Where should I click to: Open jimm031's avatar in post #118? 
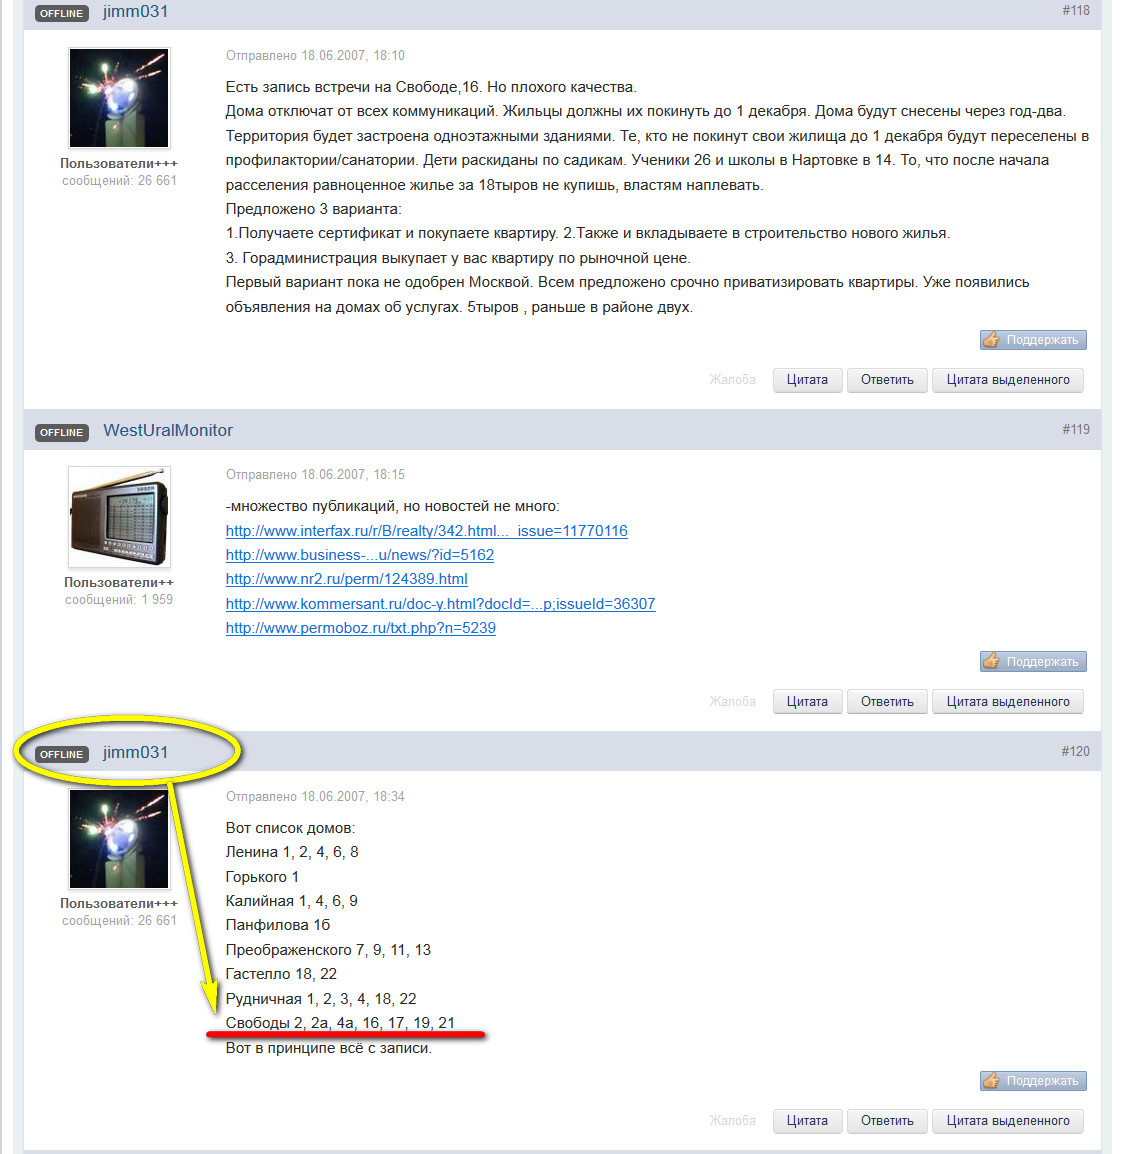tap(119, 98)
